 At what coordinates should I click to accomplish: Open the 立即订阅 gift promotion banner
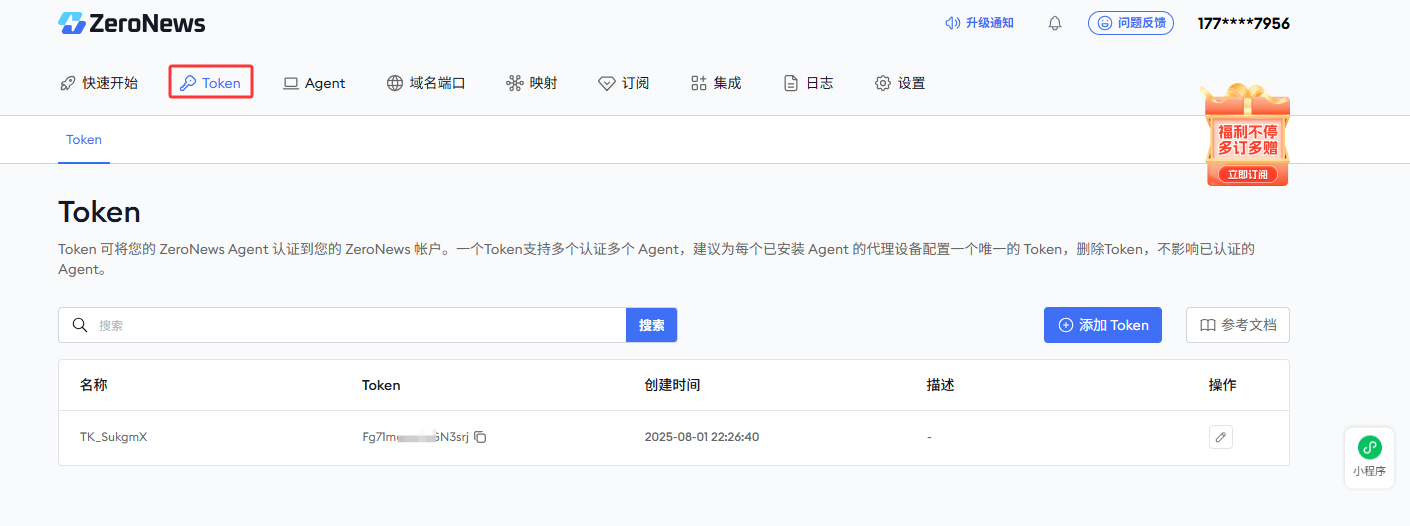pos(1247,136)
